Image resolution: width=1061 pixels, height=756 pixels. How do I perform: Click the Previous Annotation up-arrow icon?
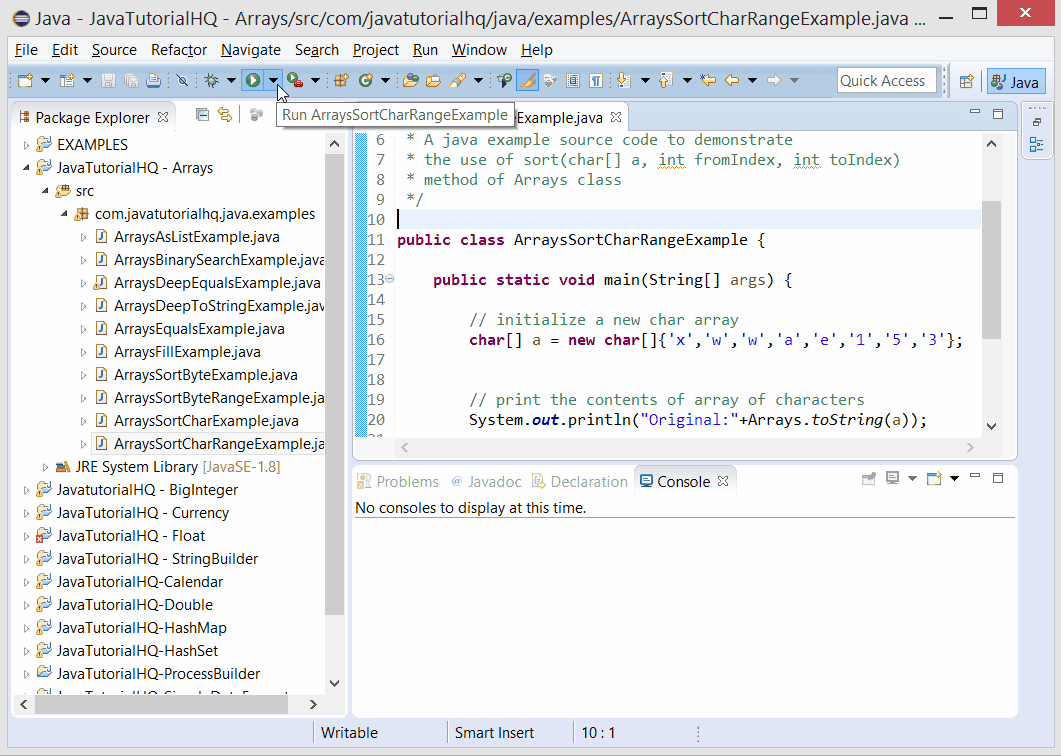coord(666,81)
